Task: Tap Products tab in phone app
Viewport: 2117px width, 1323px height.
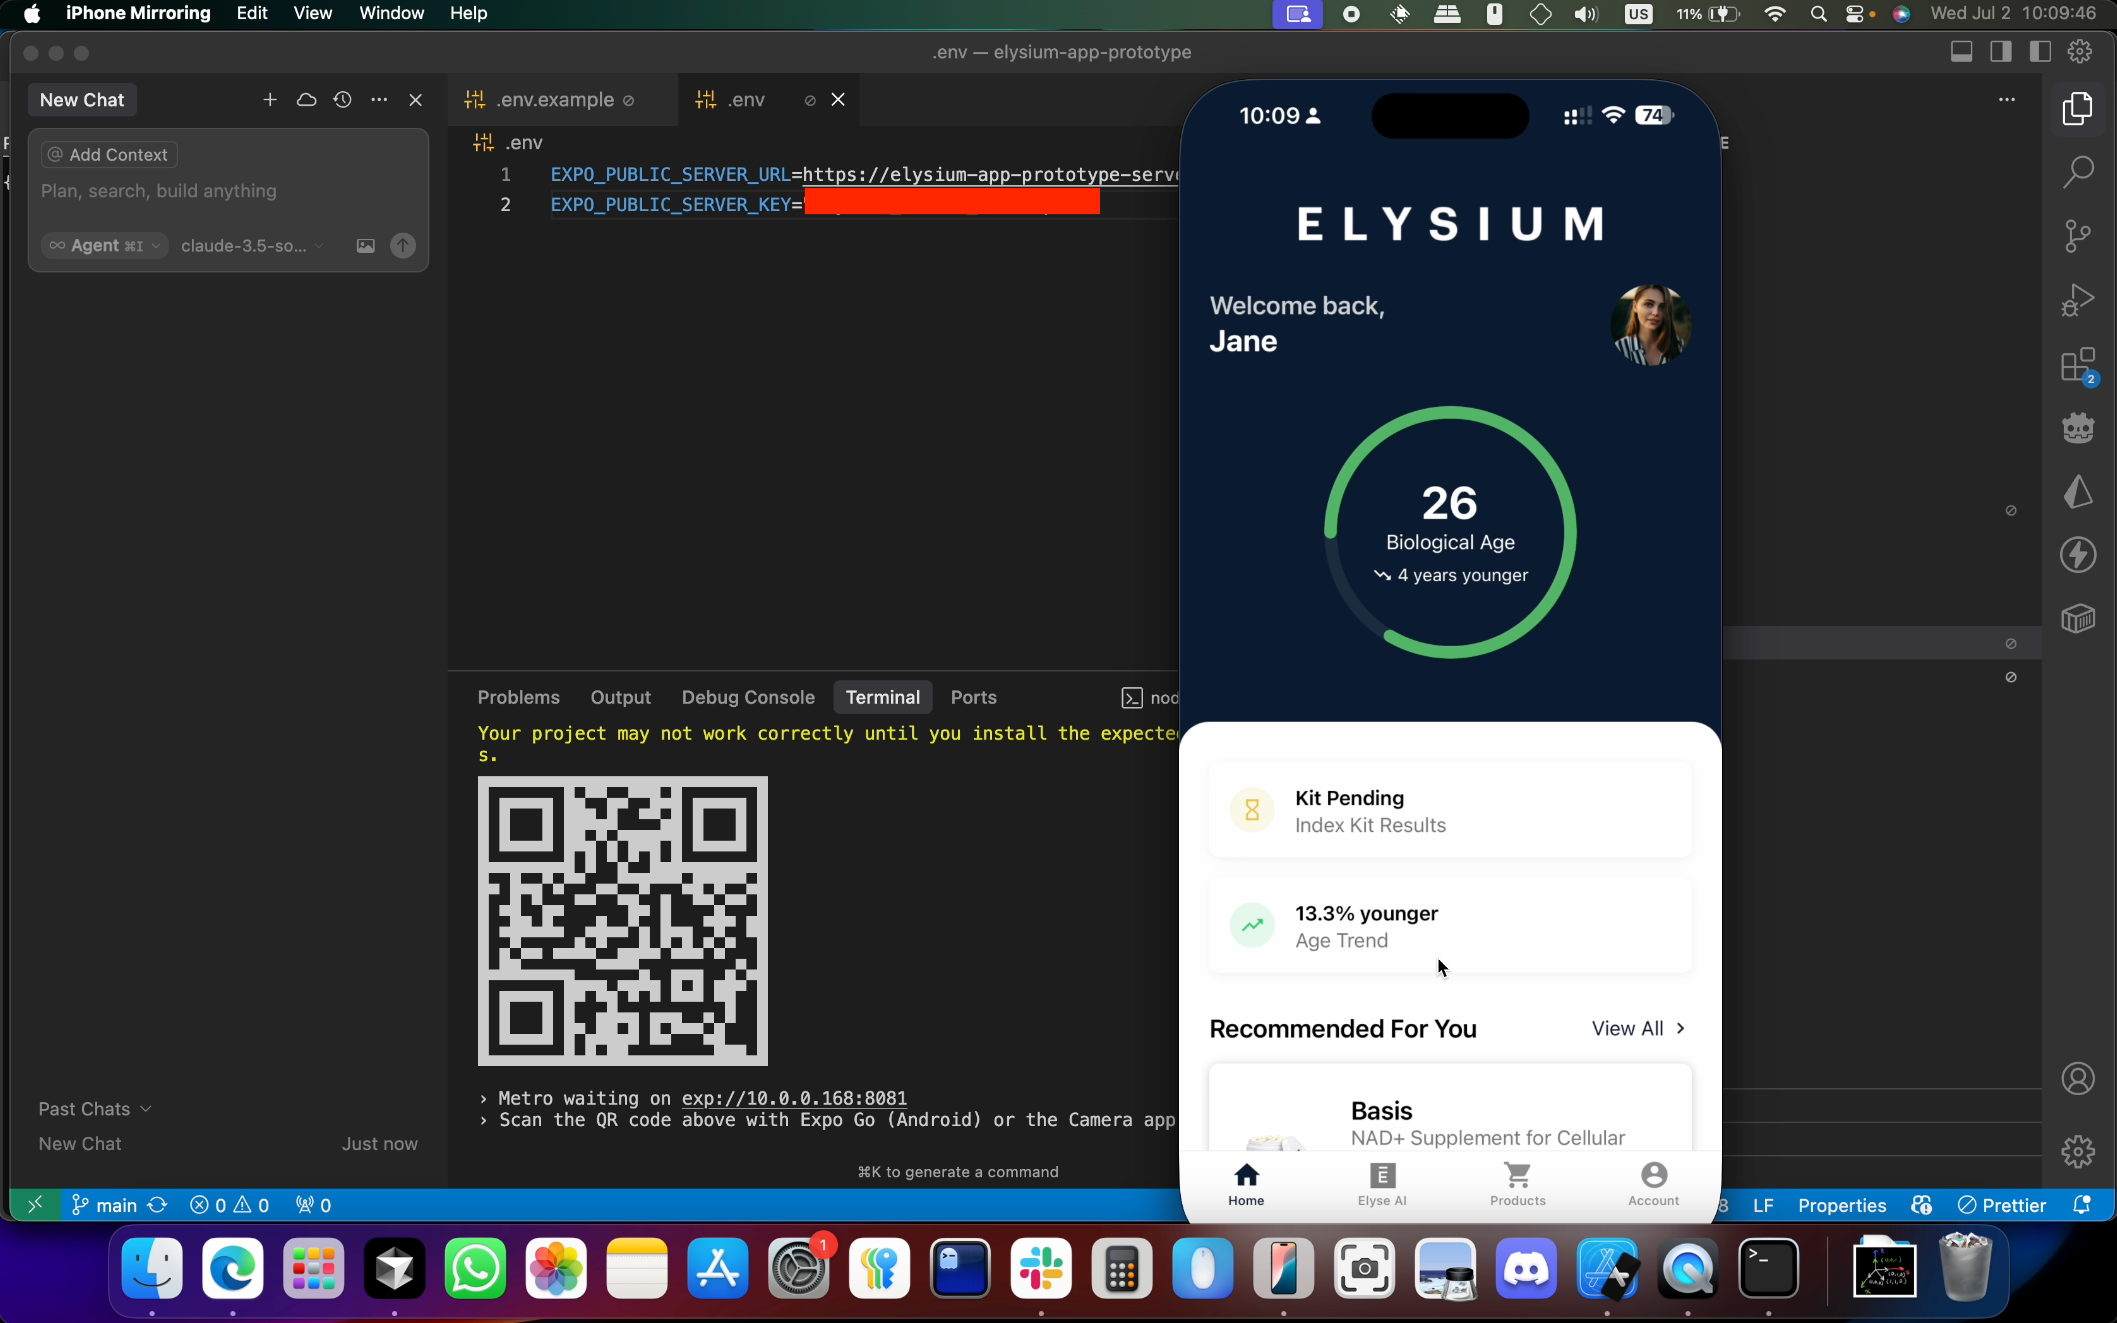Action: coord(1517,1184)
